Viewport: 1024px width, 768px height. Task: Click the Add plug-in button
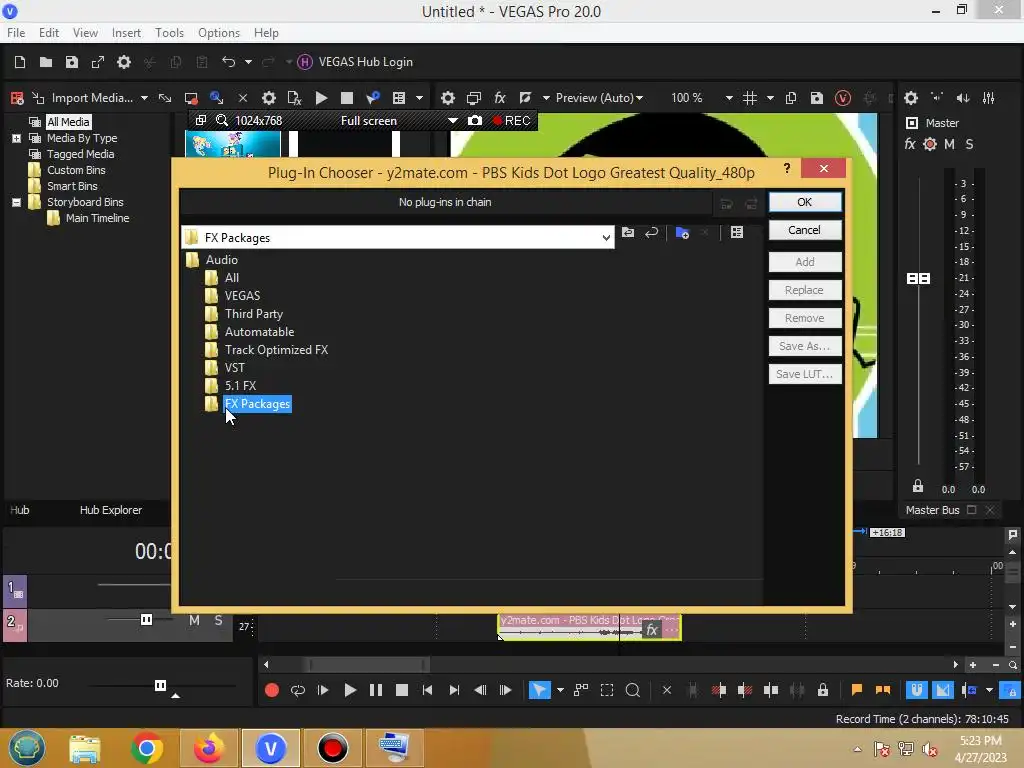[x=805, y=262]
